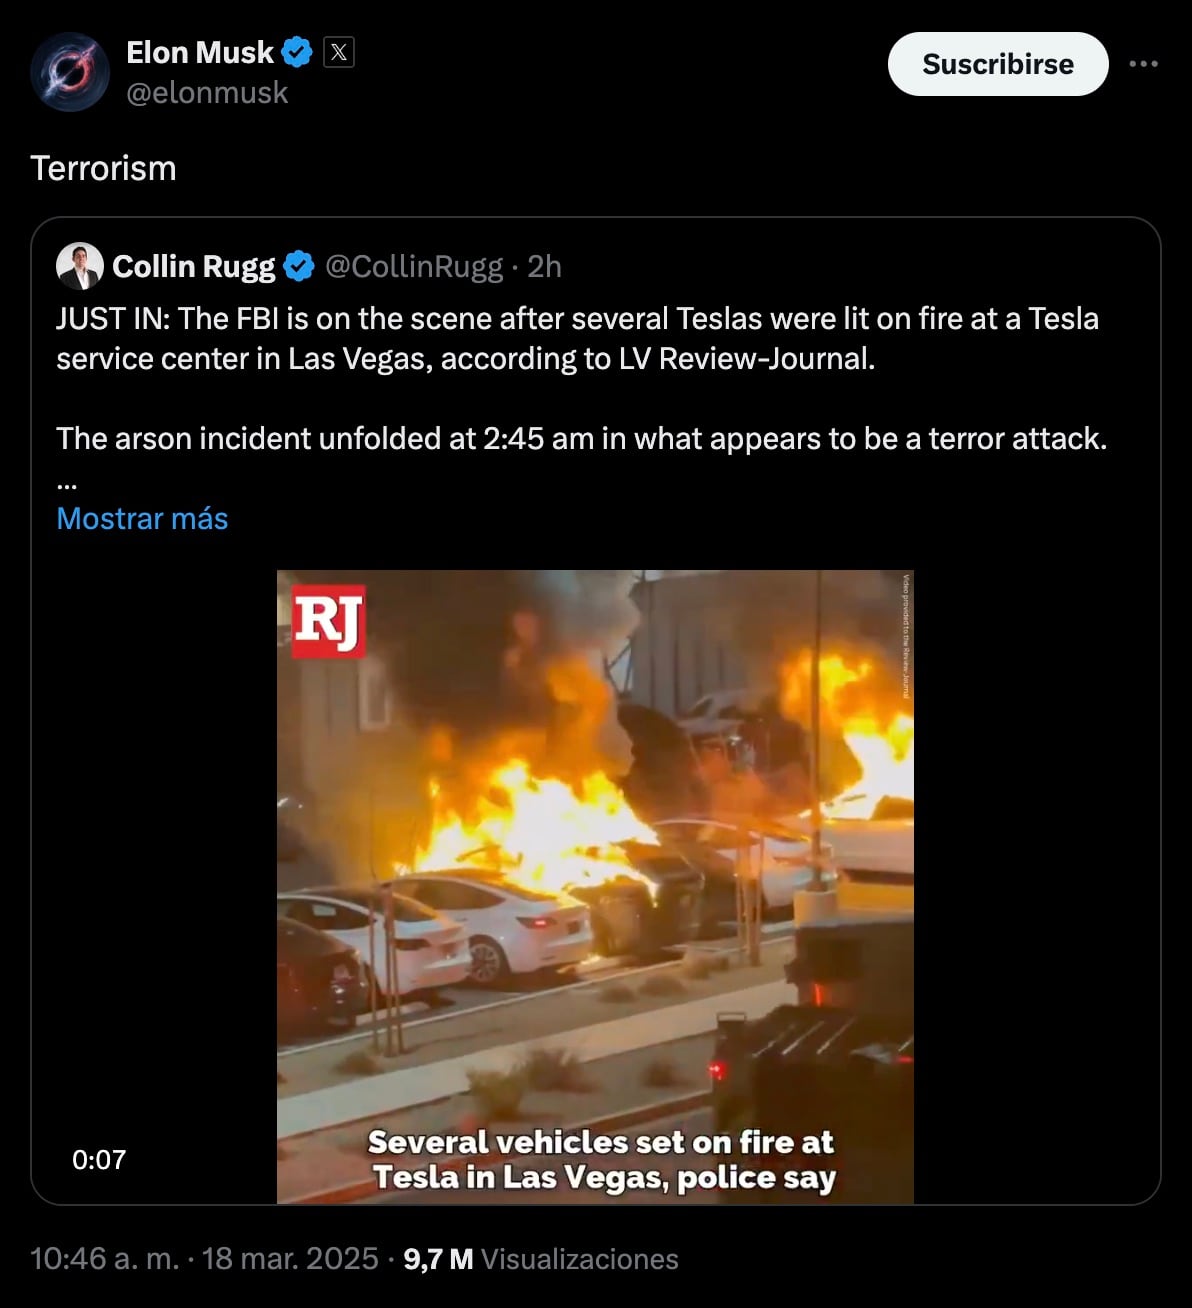Click the 9,7 M Visualizaciones count
1192x1308 pixels.
pyautogui.click(x=540, y=1259)
